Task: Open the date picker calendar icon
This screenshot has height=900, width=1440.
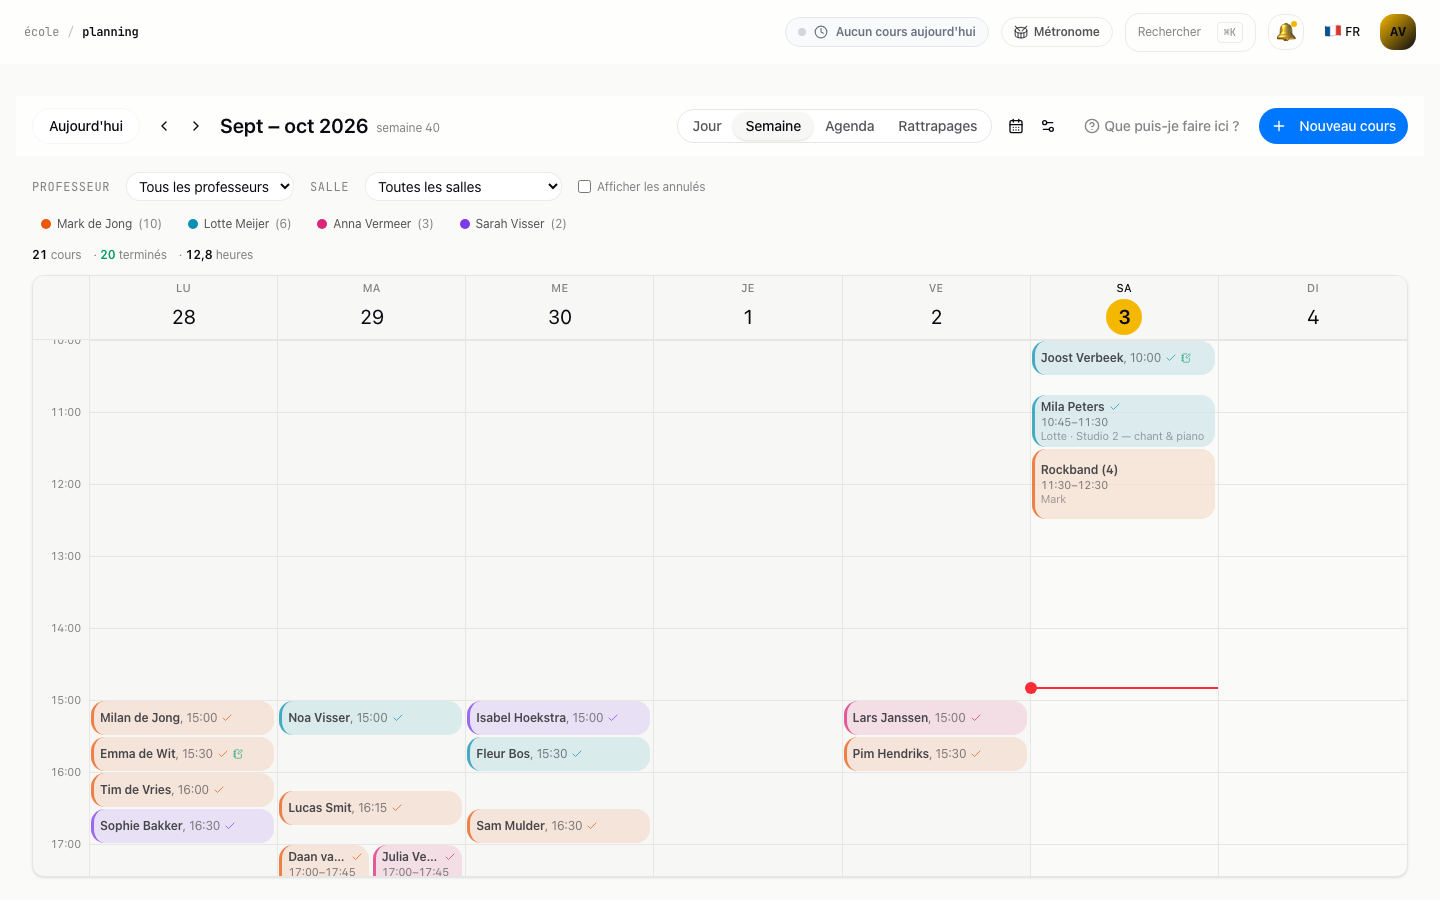Action: point(1016,126)
